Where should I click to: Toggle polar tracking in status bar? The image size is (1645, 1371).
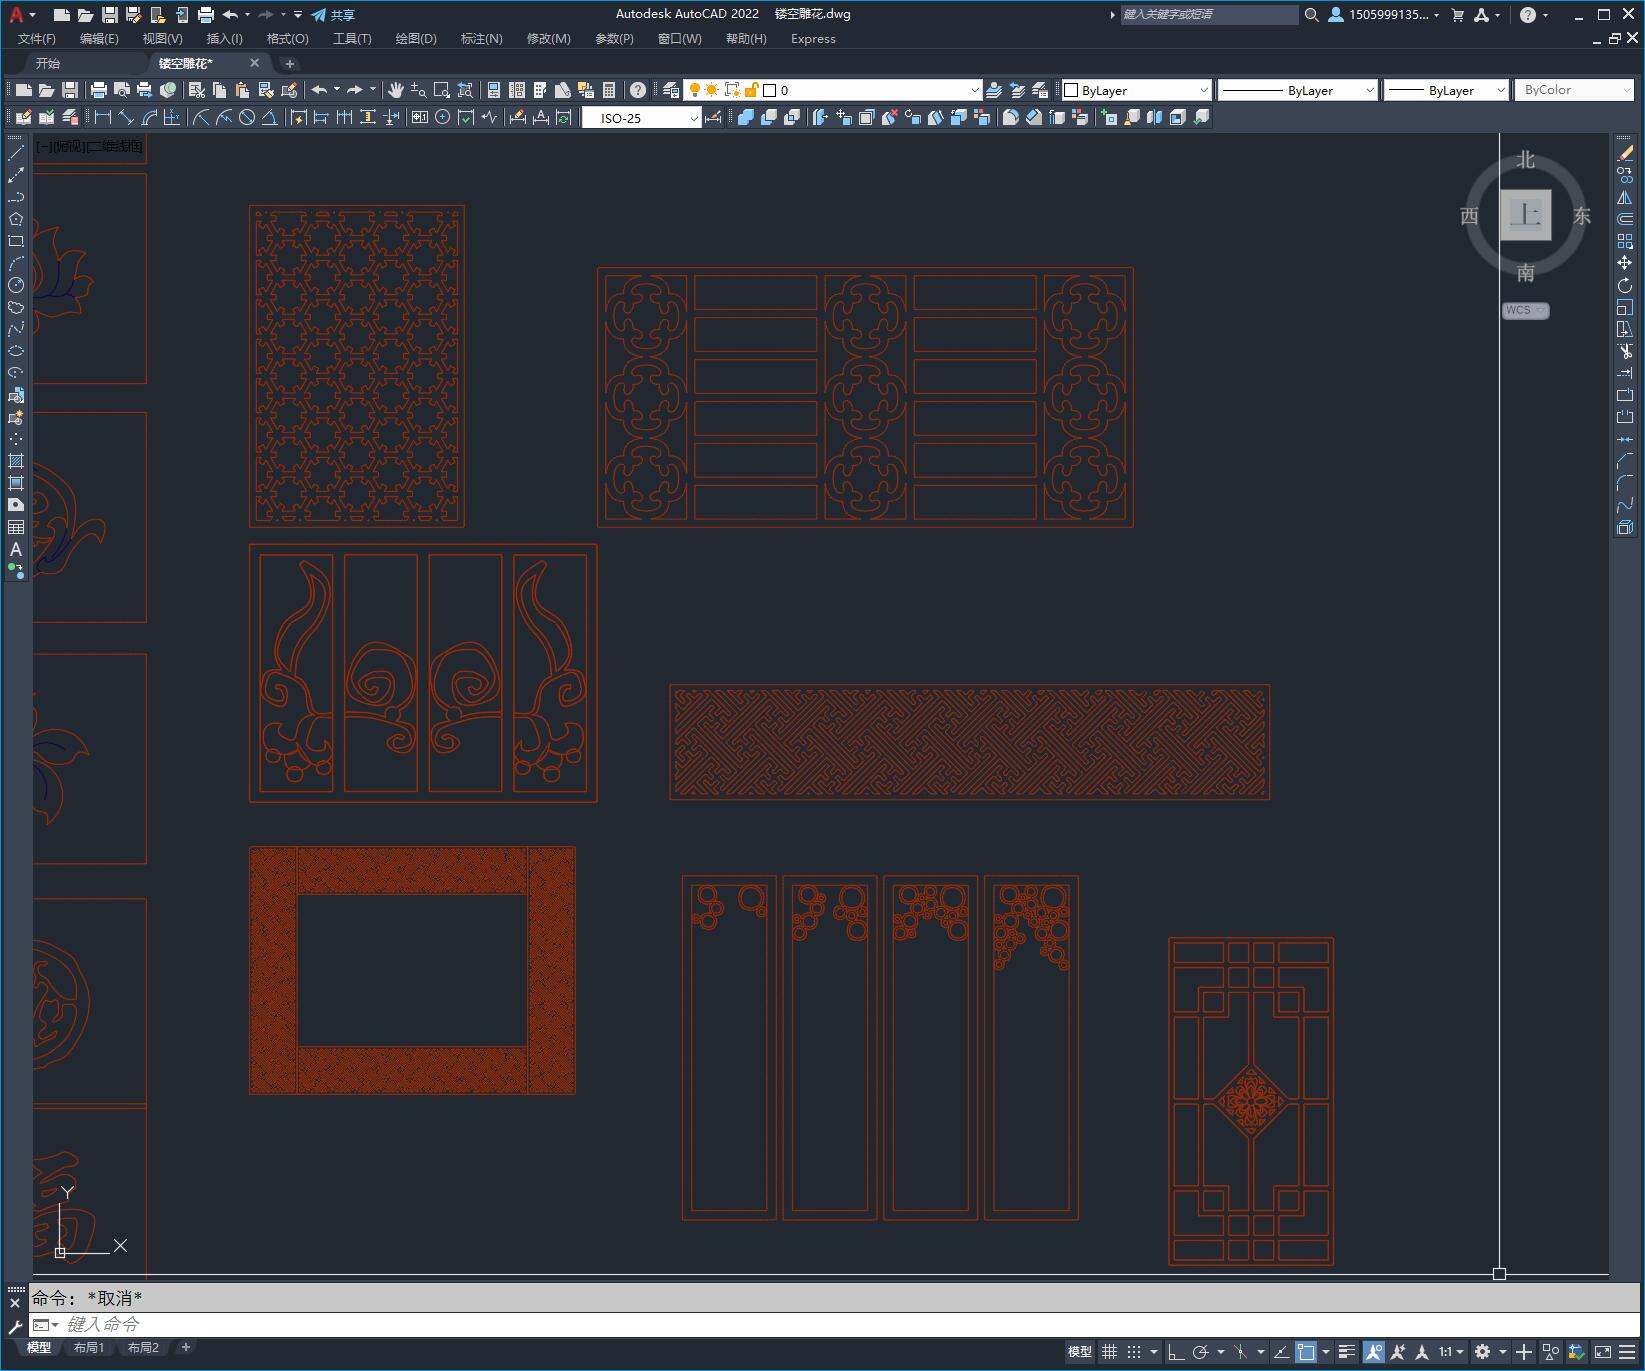tap(1201, 1352)
